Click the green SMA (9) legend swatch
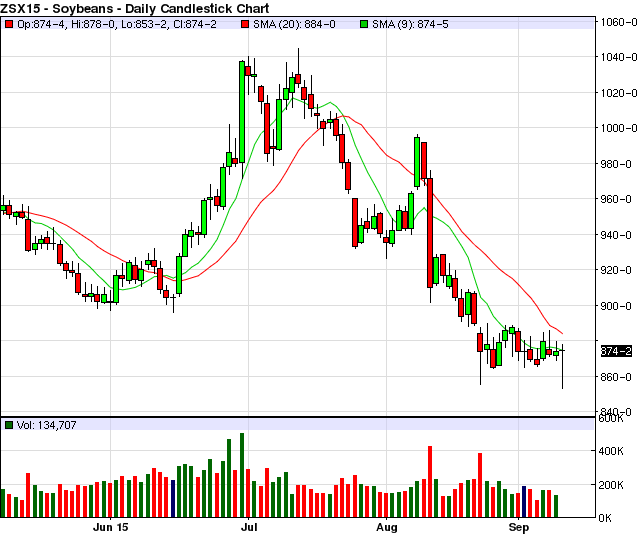 [x=364, y=24]
